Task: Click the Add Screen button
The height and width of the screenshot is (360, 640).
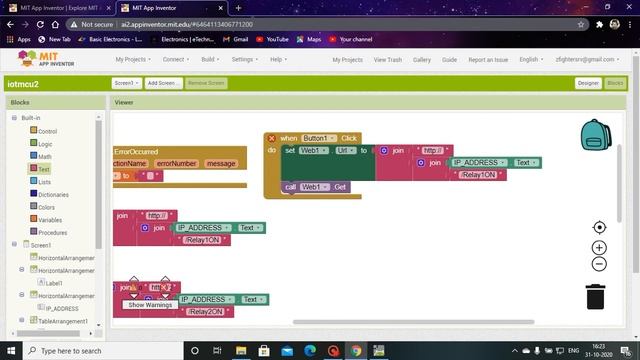Action: pos(163,83)
